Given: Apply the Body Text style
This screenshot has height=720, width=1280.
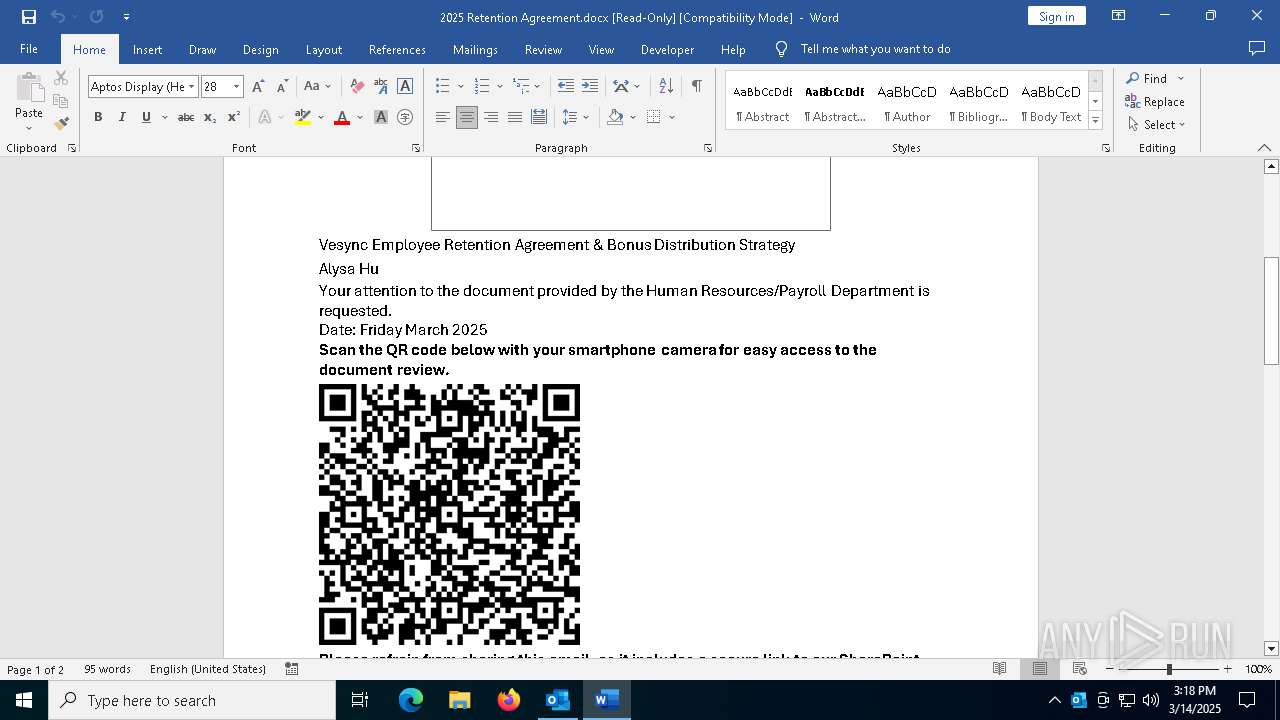Looking at the screenshot, I should point(1051,103).
